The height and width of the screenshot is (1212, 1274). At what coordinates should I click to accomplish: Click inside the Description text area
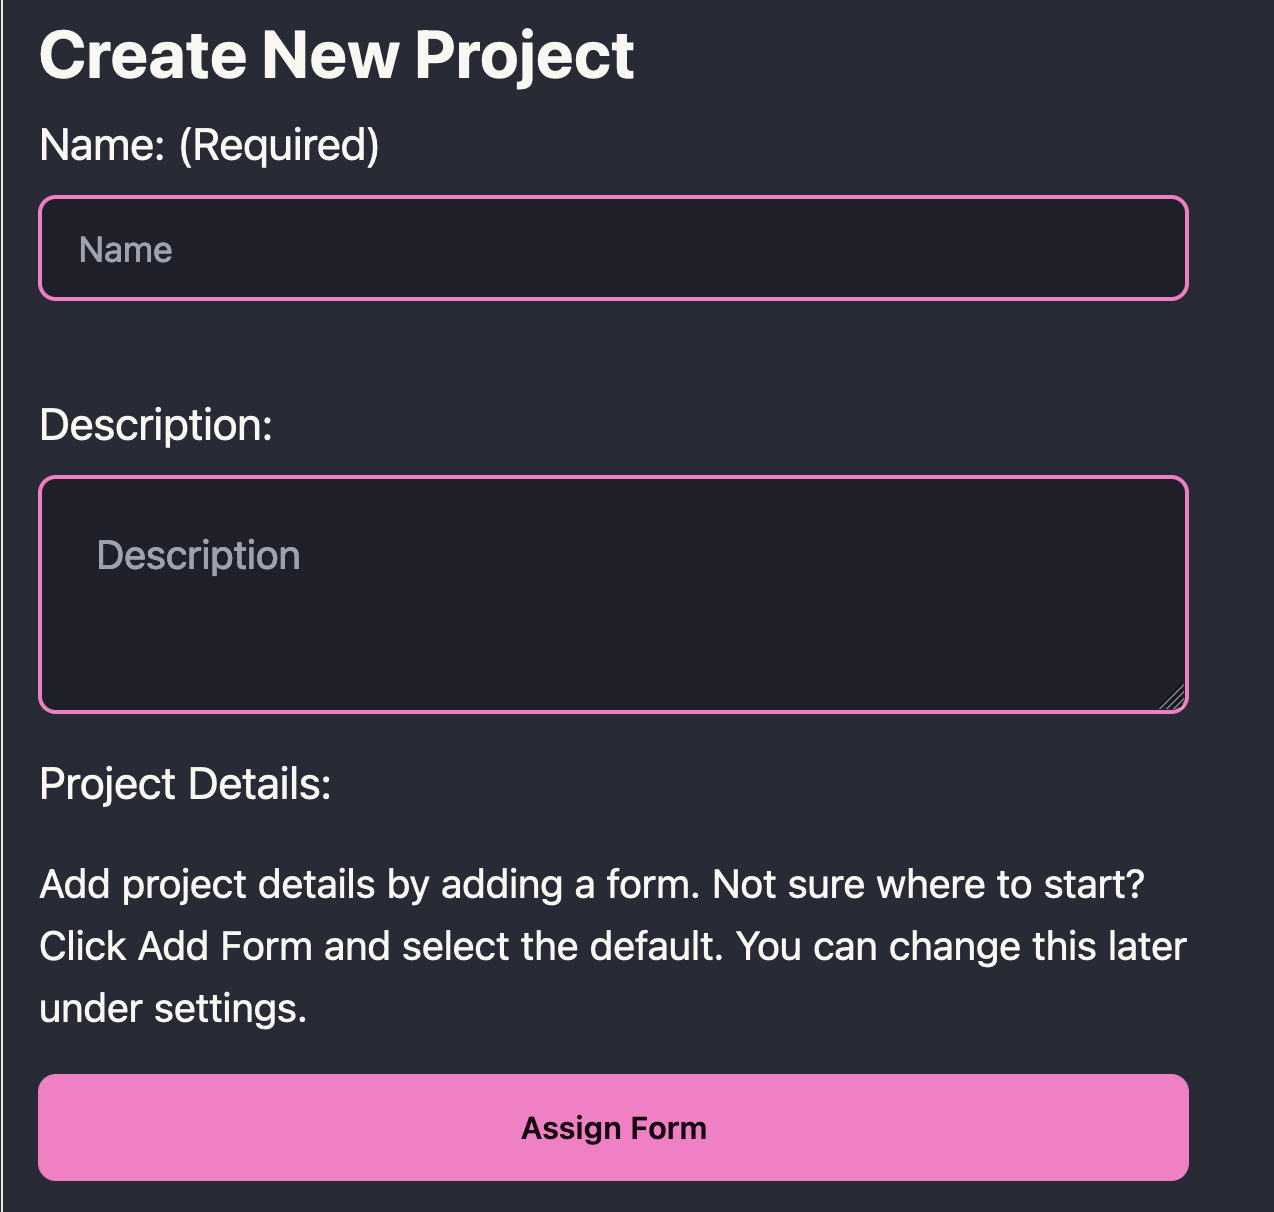(x=612, y=594)
